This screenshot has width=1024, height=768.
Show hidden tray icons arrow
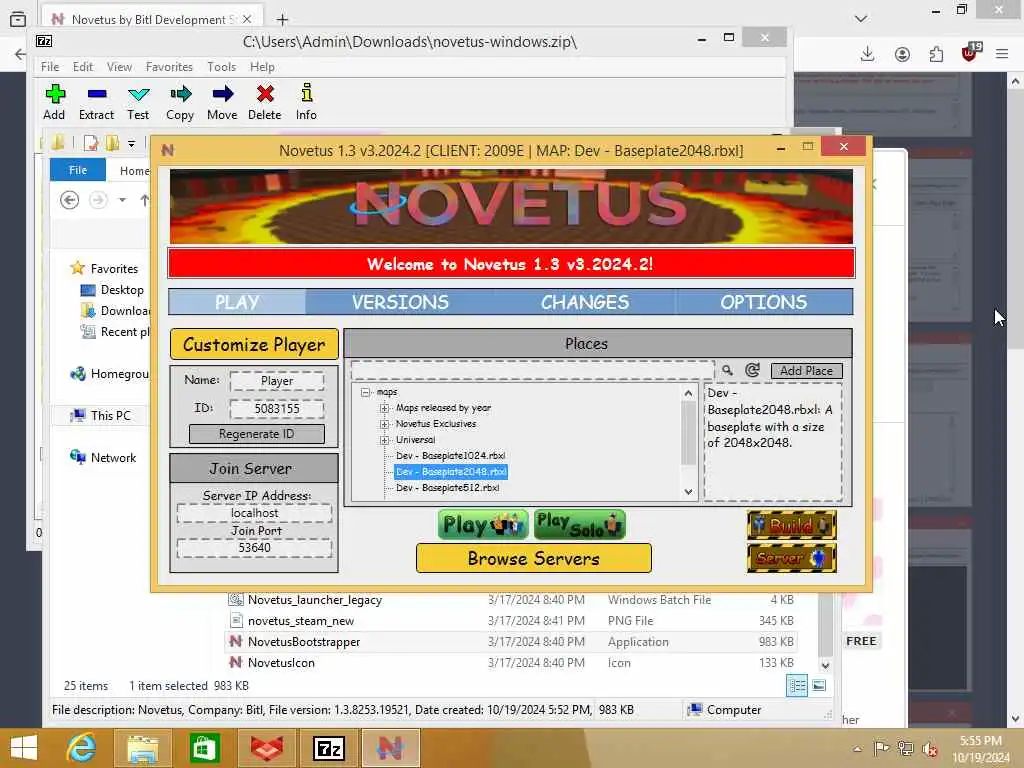point(857,749)
